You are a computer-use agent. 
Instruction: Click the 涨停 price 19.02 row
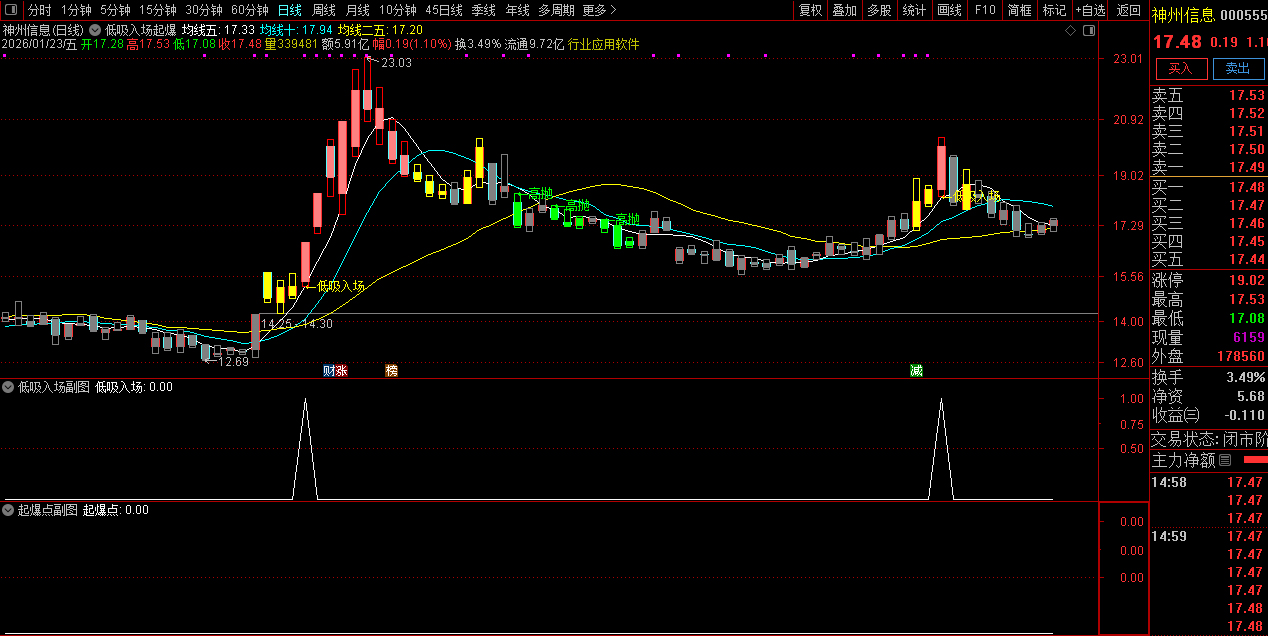click(x=1209, y=281)
